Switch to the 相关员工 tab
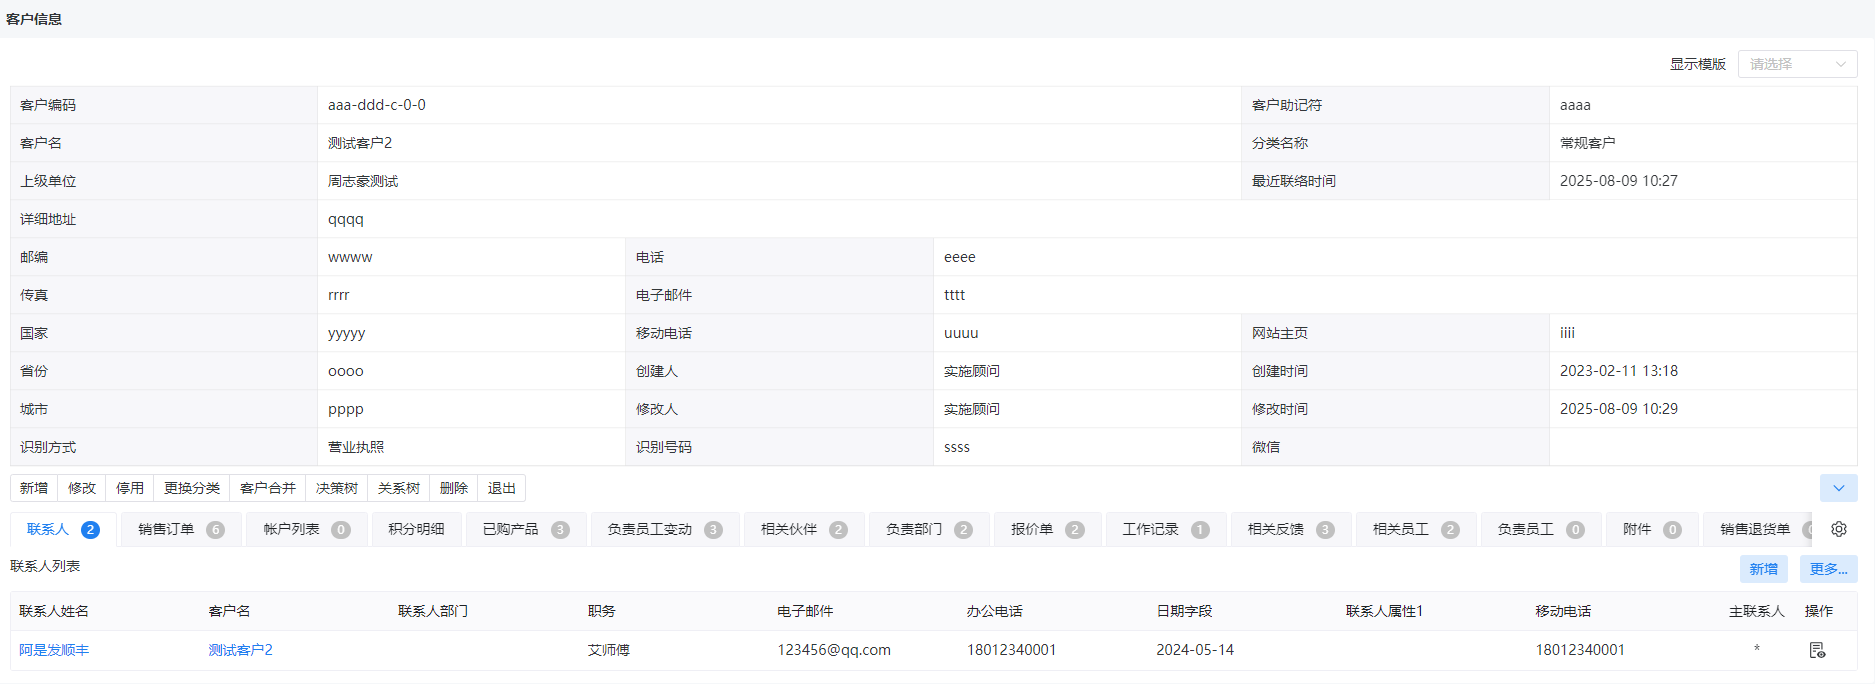The height and width of the screenshot is (684, 1875). click(x=1416, y=529)
